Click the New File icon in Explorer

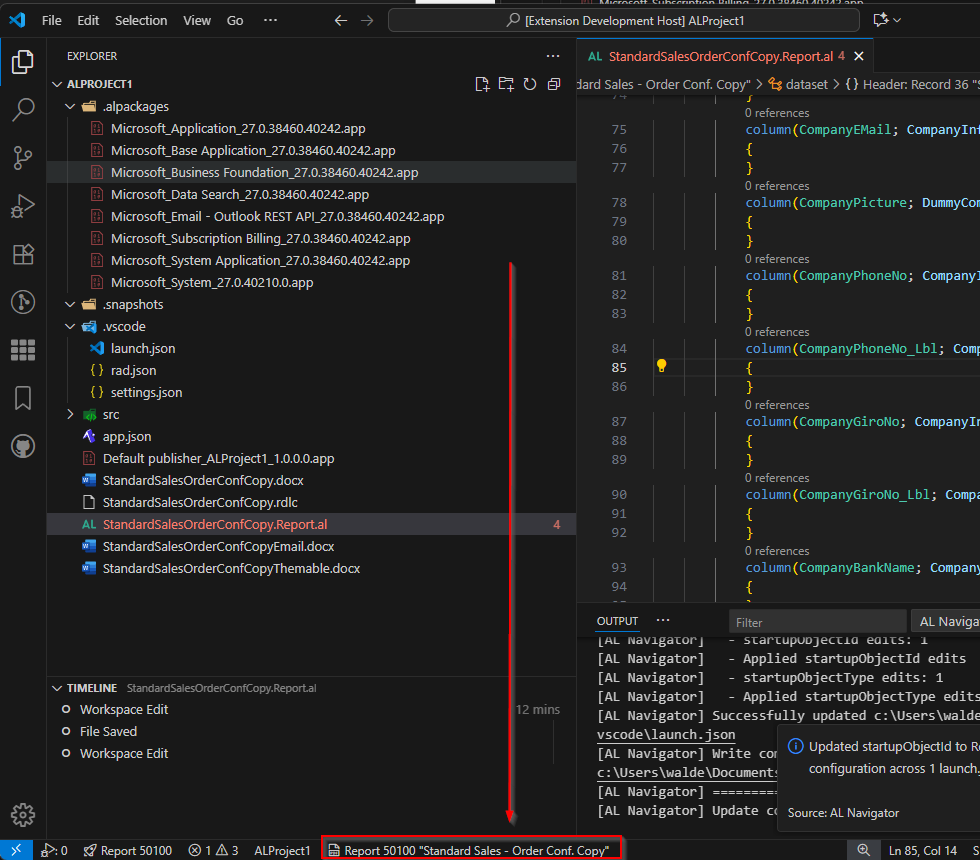point(483,85)
